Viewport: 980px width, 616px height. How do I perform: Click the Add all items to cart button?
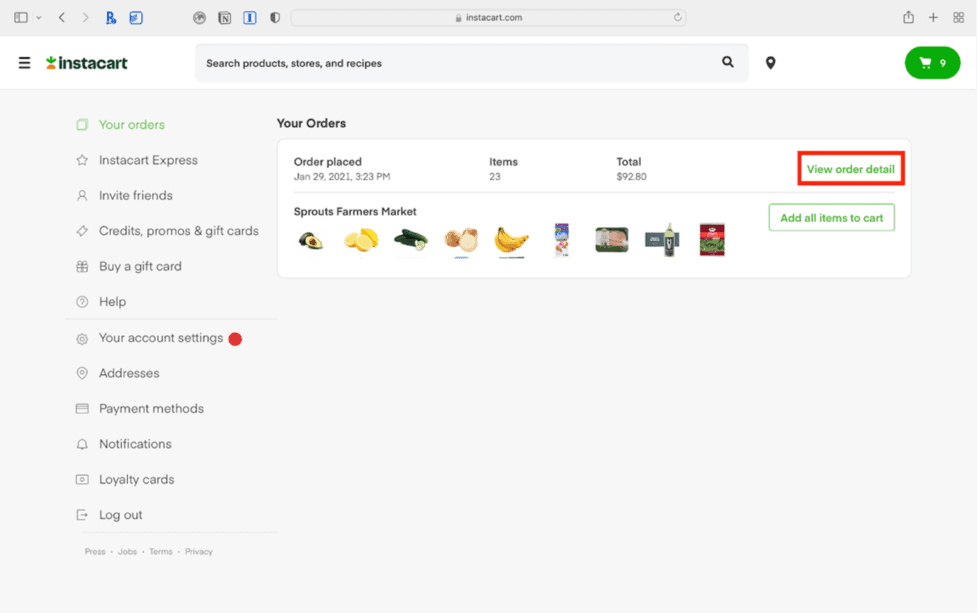coord(831,216)
